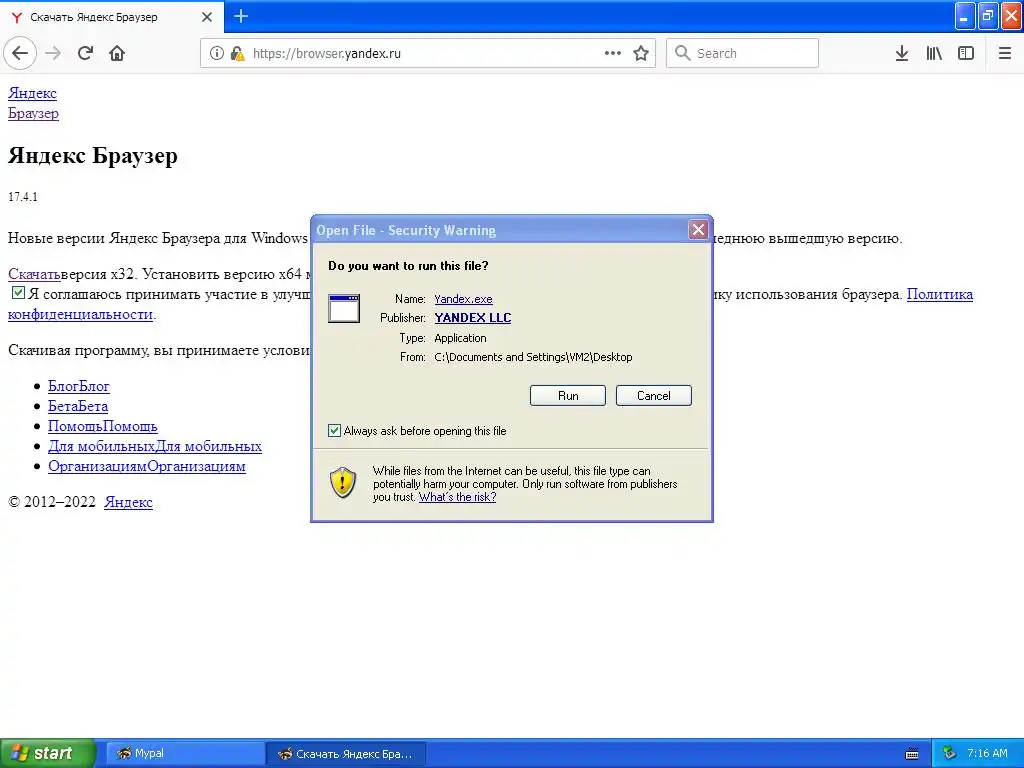Bookmark this page with the star icon
The image size is (1024, 768).
(641, 53)
